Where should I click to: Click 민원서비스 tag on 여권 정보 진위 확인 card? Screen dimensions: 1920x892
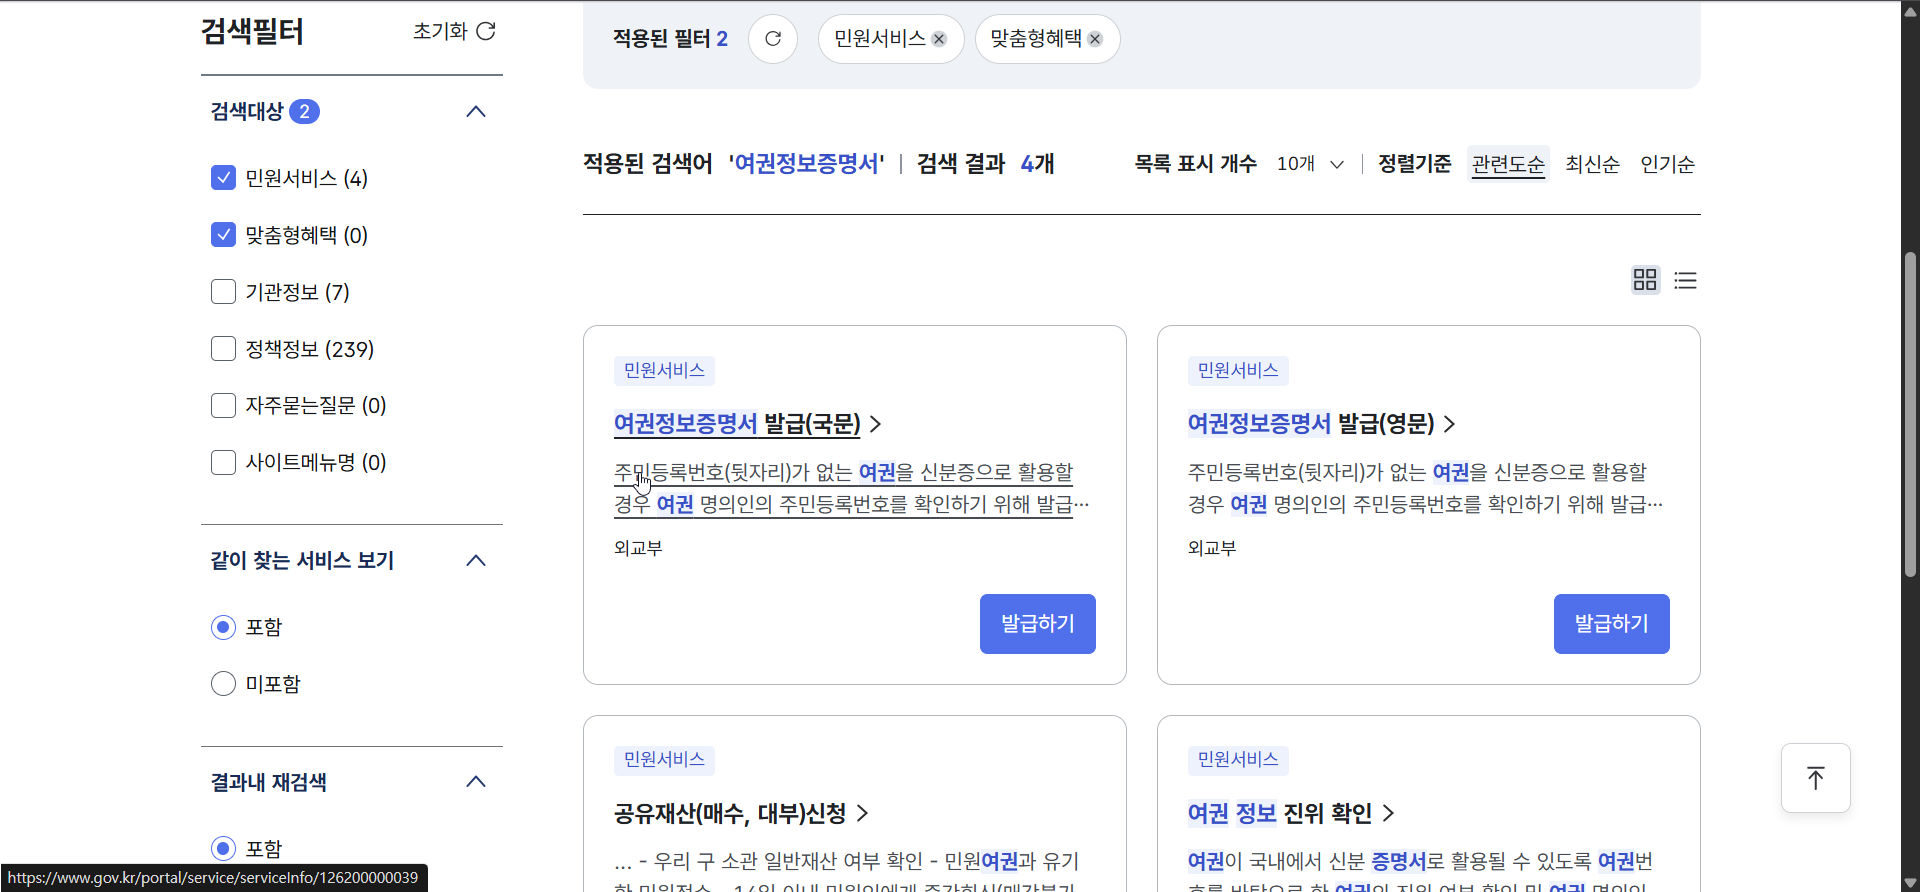(x=1238, y=760)
